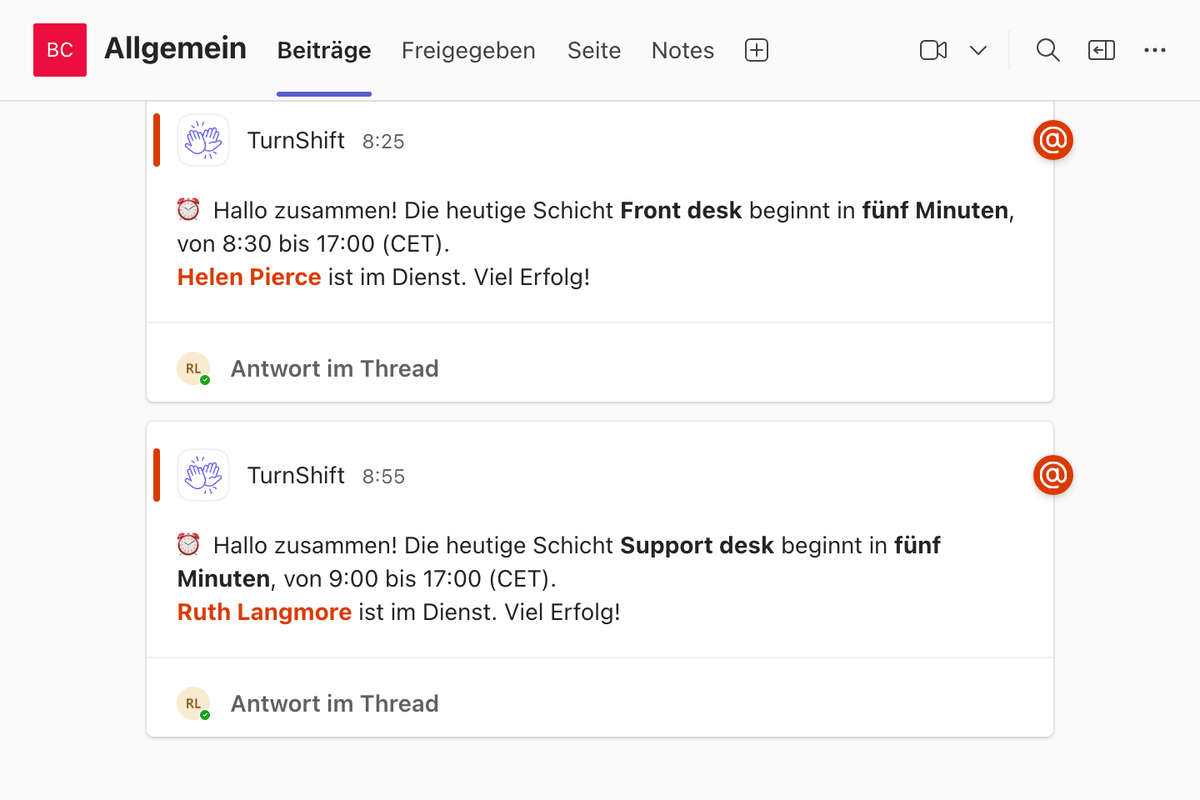Click the TurnShift app icon at 8:55
The width and height of the screenshot is (1200, 800).
click(x=204, y=475)
